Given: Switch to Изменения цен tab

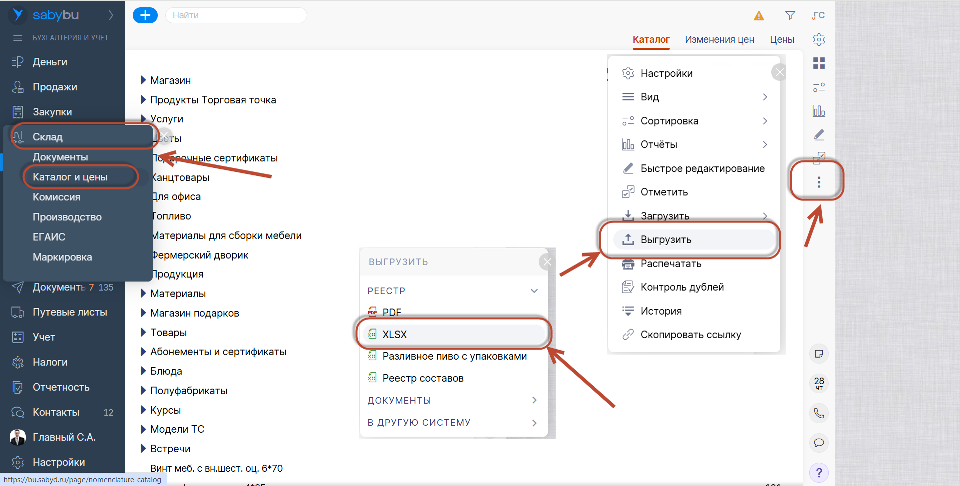Looking at the screenshot, I should tap(719, 40).
